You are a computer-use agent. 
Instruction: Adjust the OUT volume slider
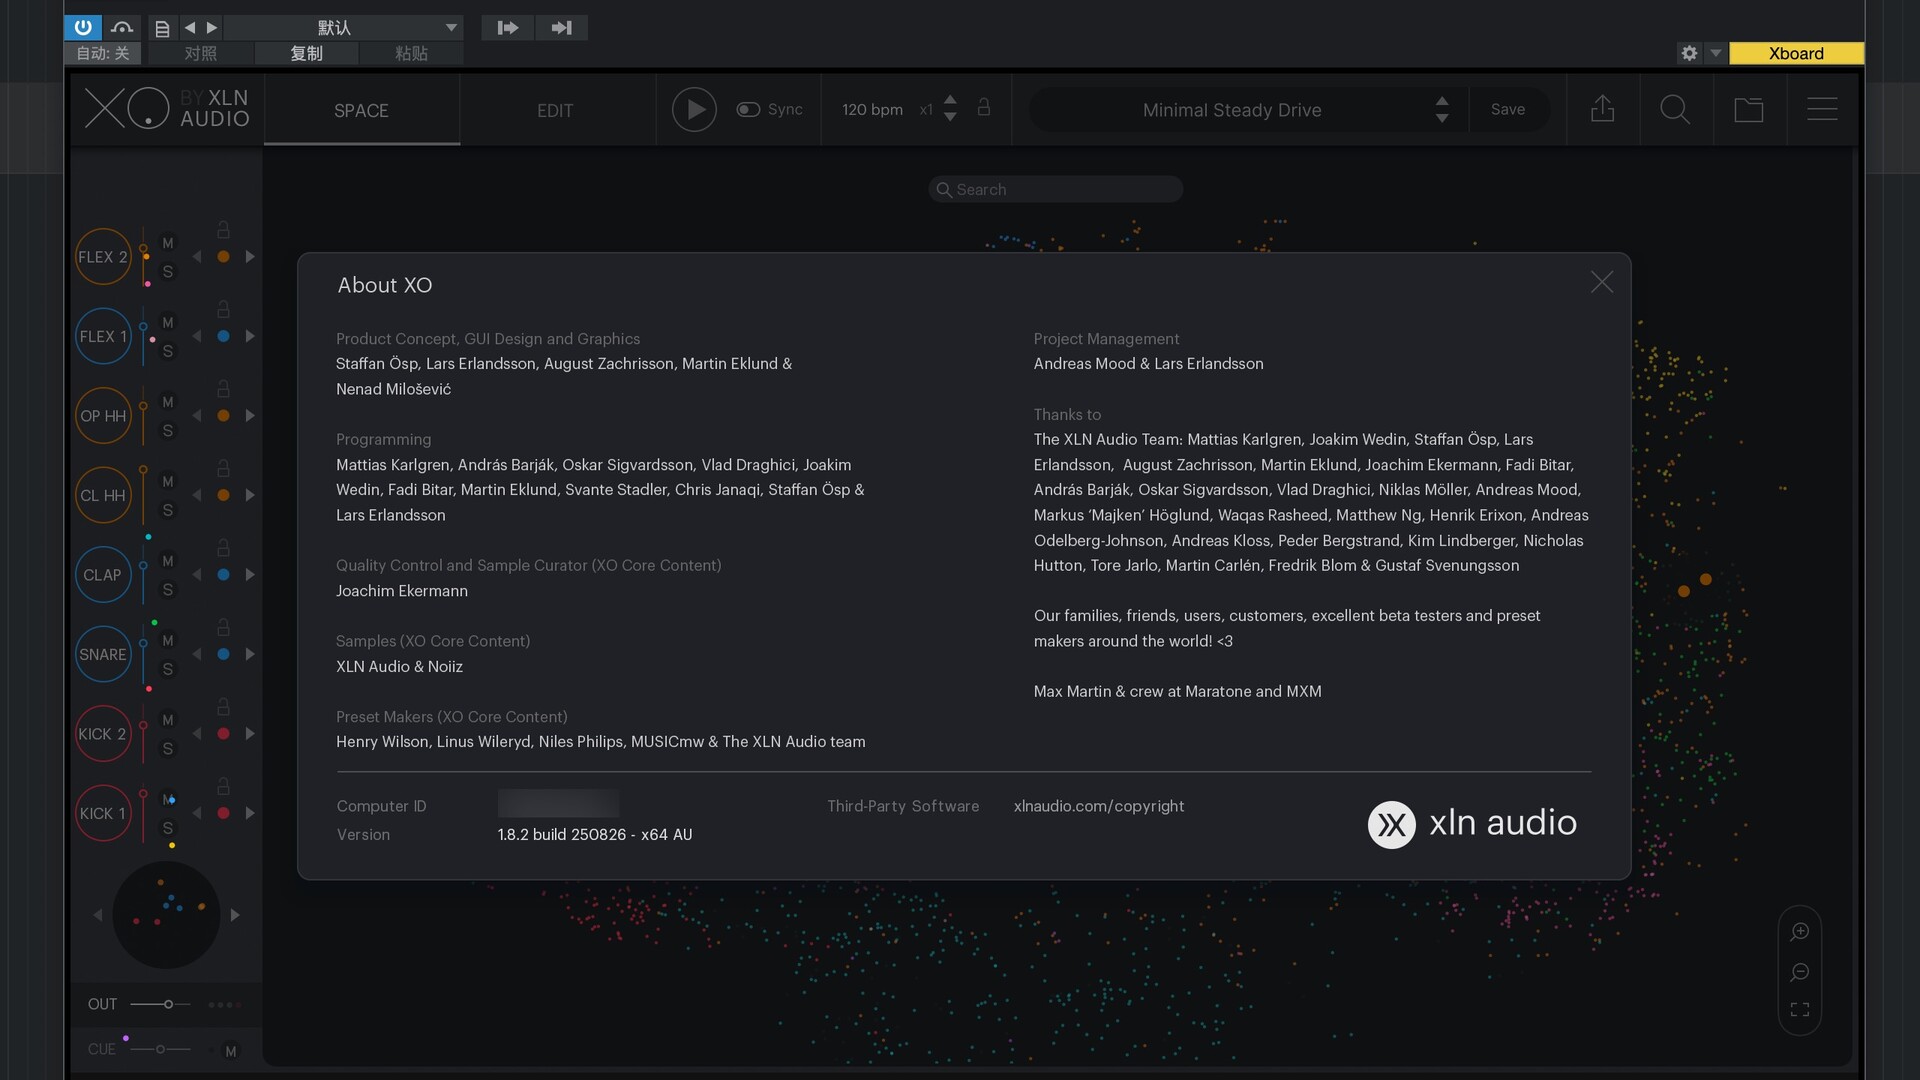[160, 1004]
